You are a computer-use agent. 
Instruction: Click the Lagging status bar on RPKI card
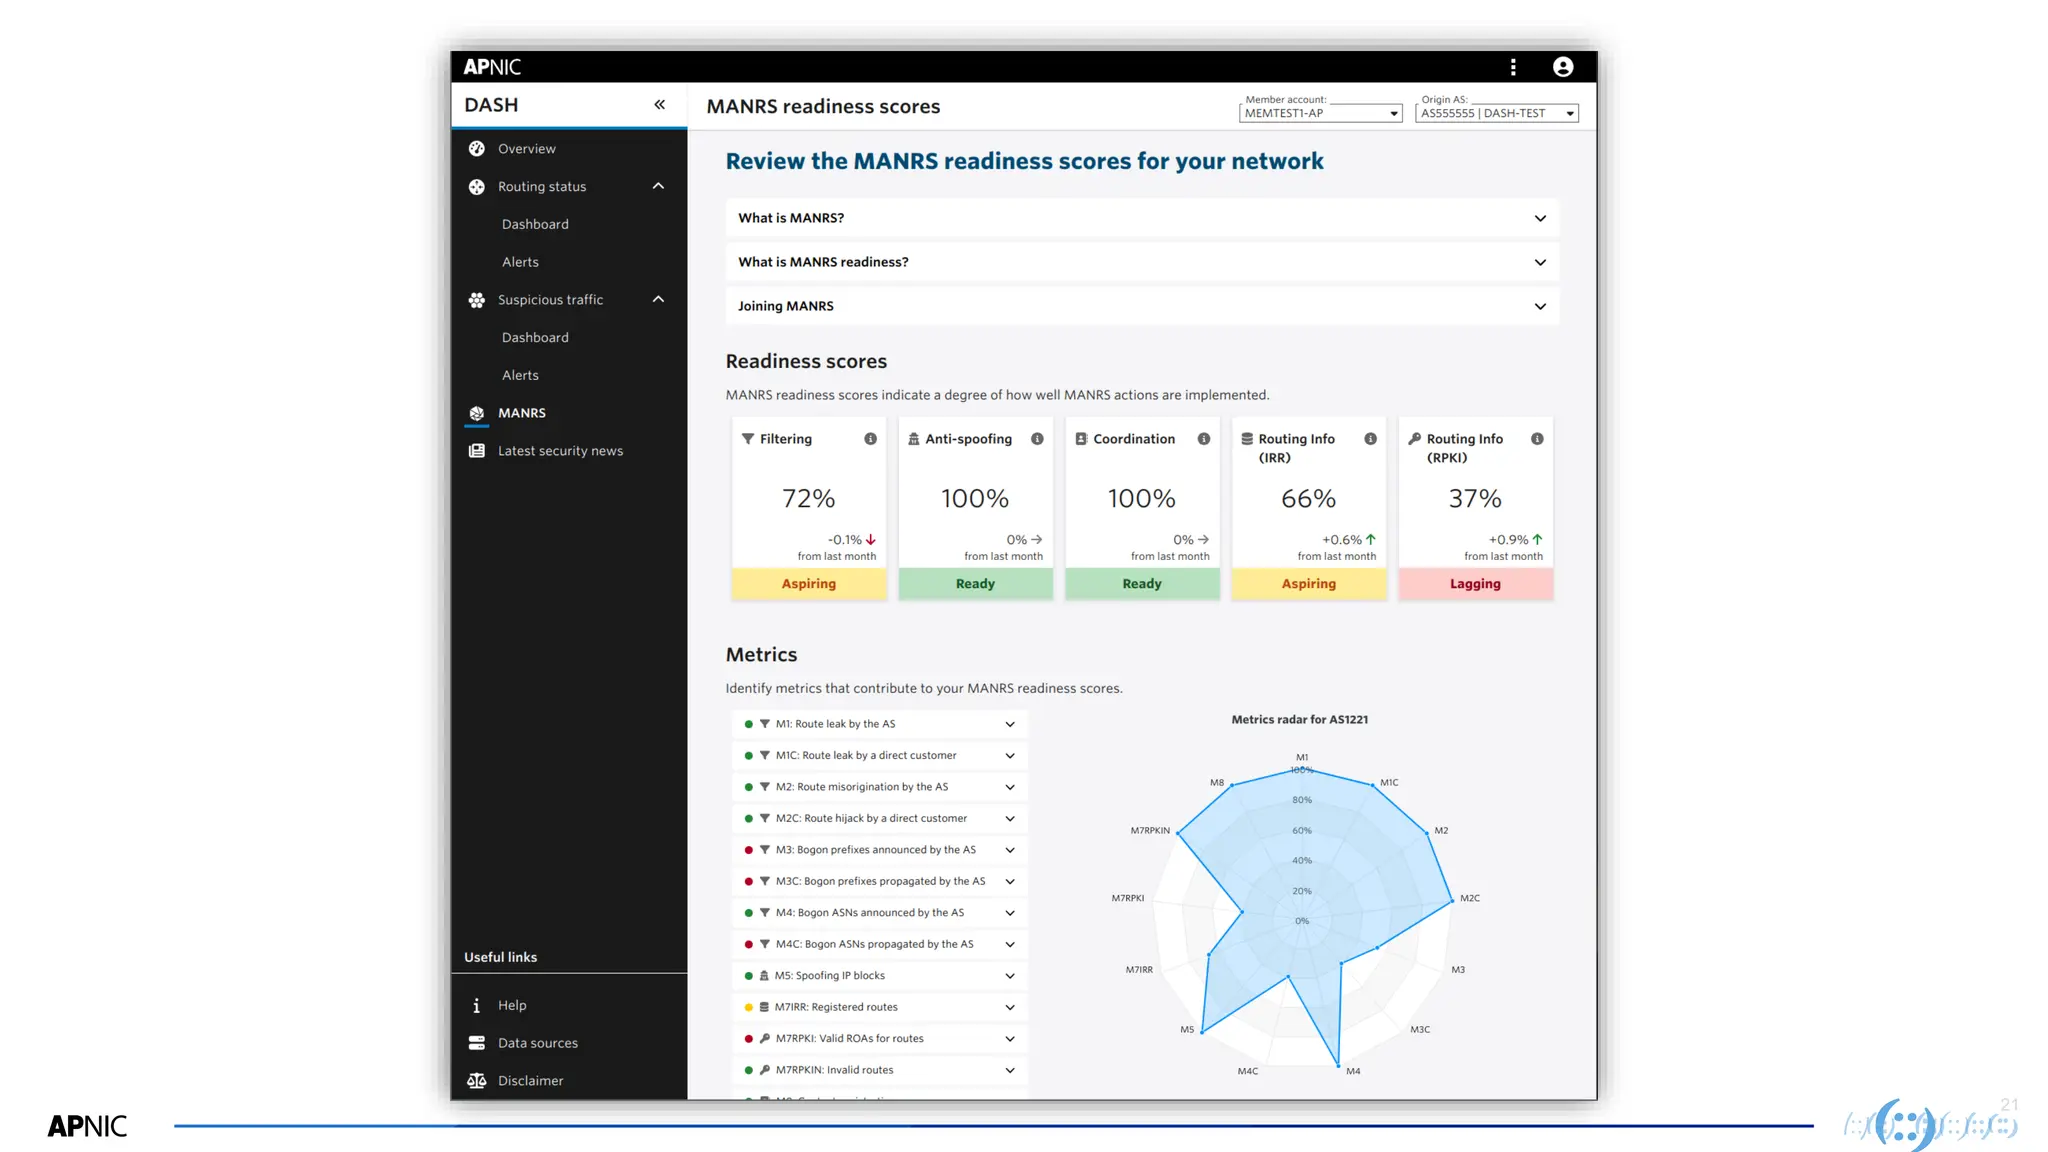1475,584
